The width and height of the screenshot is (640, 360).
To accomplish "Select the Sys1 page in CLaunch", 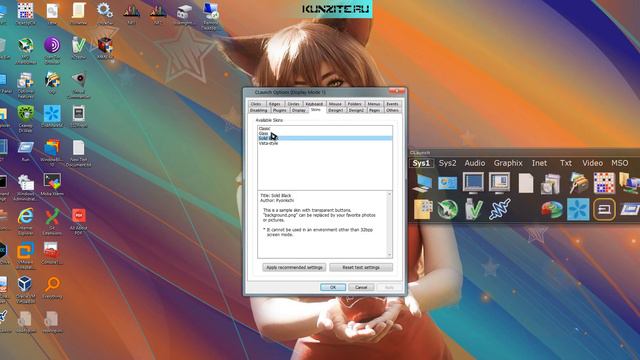I will [421, 163].
